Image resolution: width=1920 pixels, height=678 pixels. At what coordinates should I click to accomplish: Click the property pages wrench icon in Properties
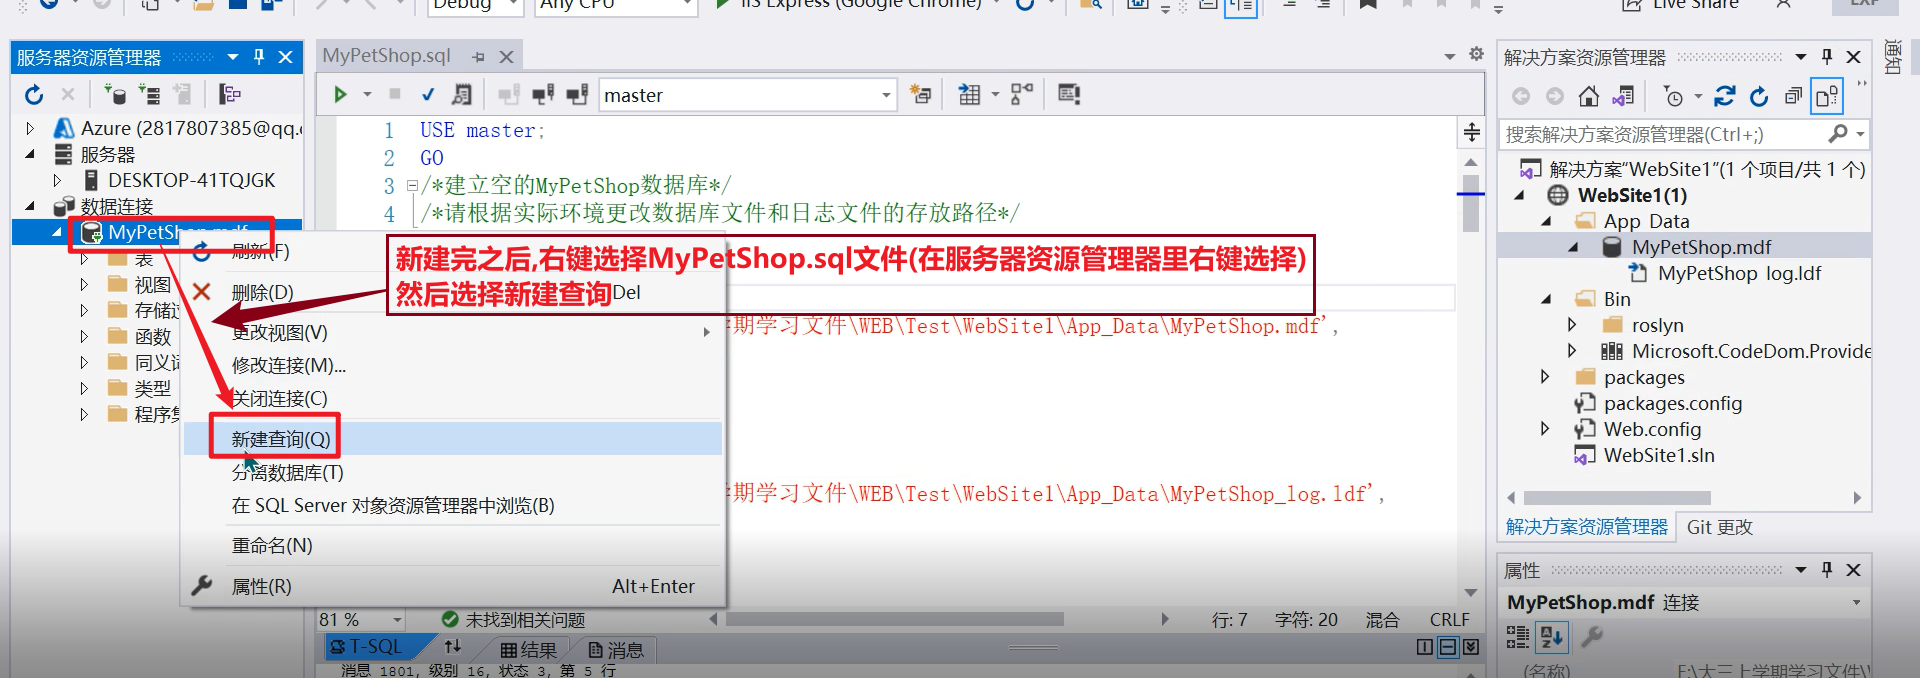tap(1592, 637)
